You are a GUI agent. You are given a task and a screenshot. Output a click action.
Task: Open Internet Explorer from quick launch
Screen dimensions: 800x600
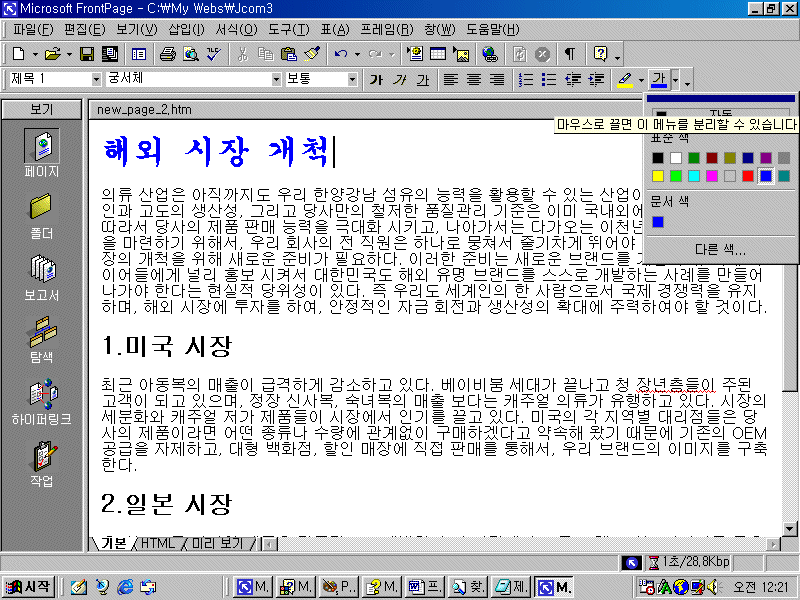125,587
